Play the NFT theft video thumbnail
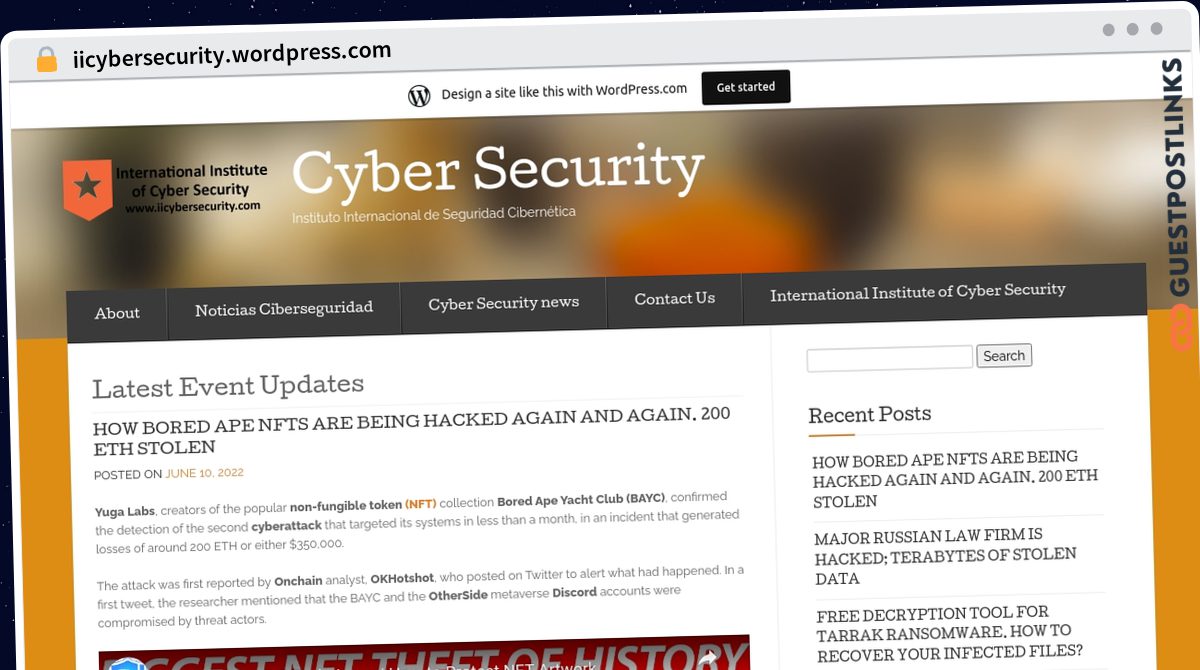The image size is (1200, 670). point(424,654)
